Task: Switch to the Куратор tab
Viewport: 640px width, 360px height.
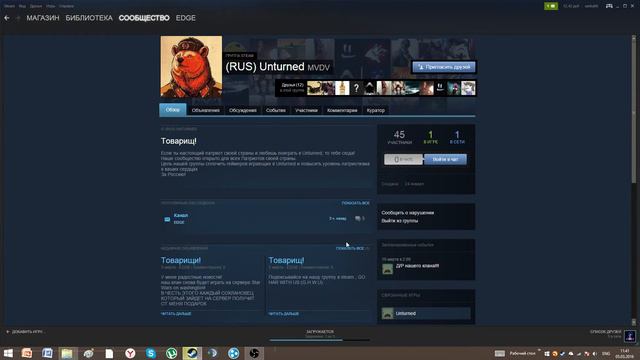Action: (376, 110)
